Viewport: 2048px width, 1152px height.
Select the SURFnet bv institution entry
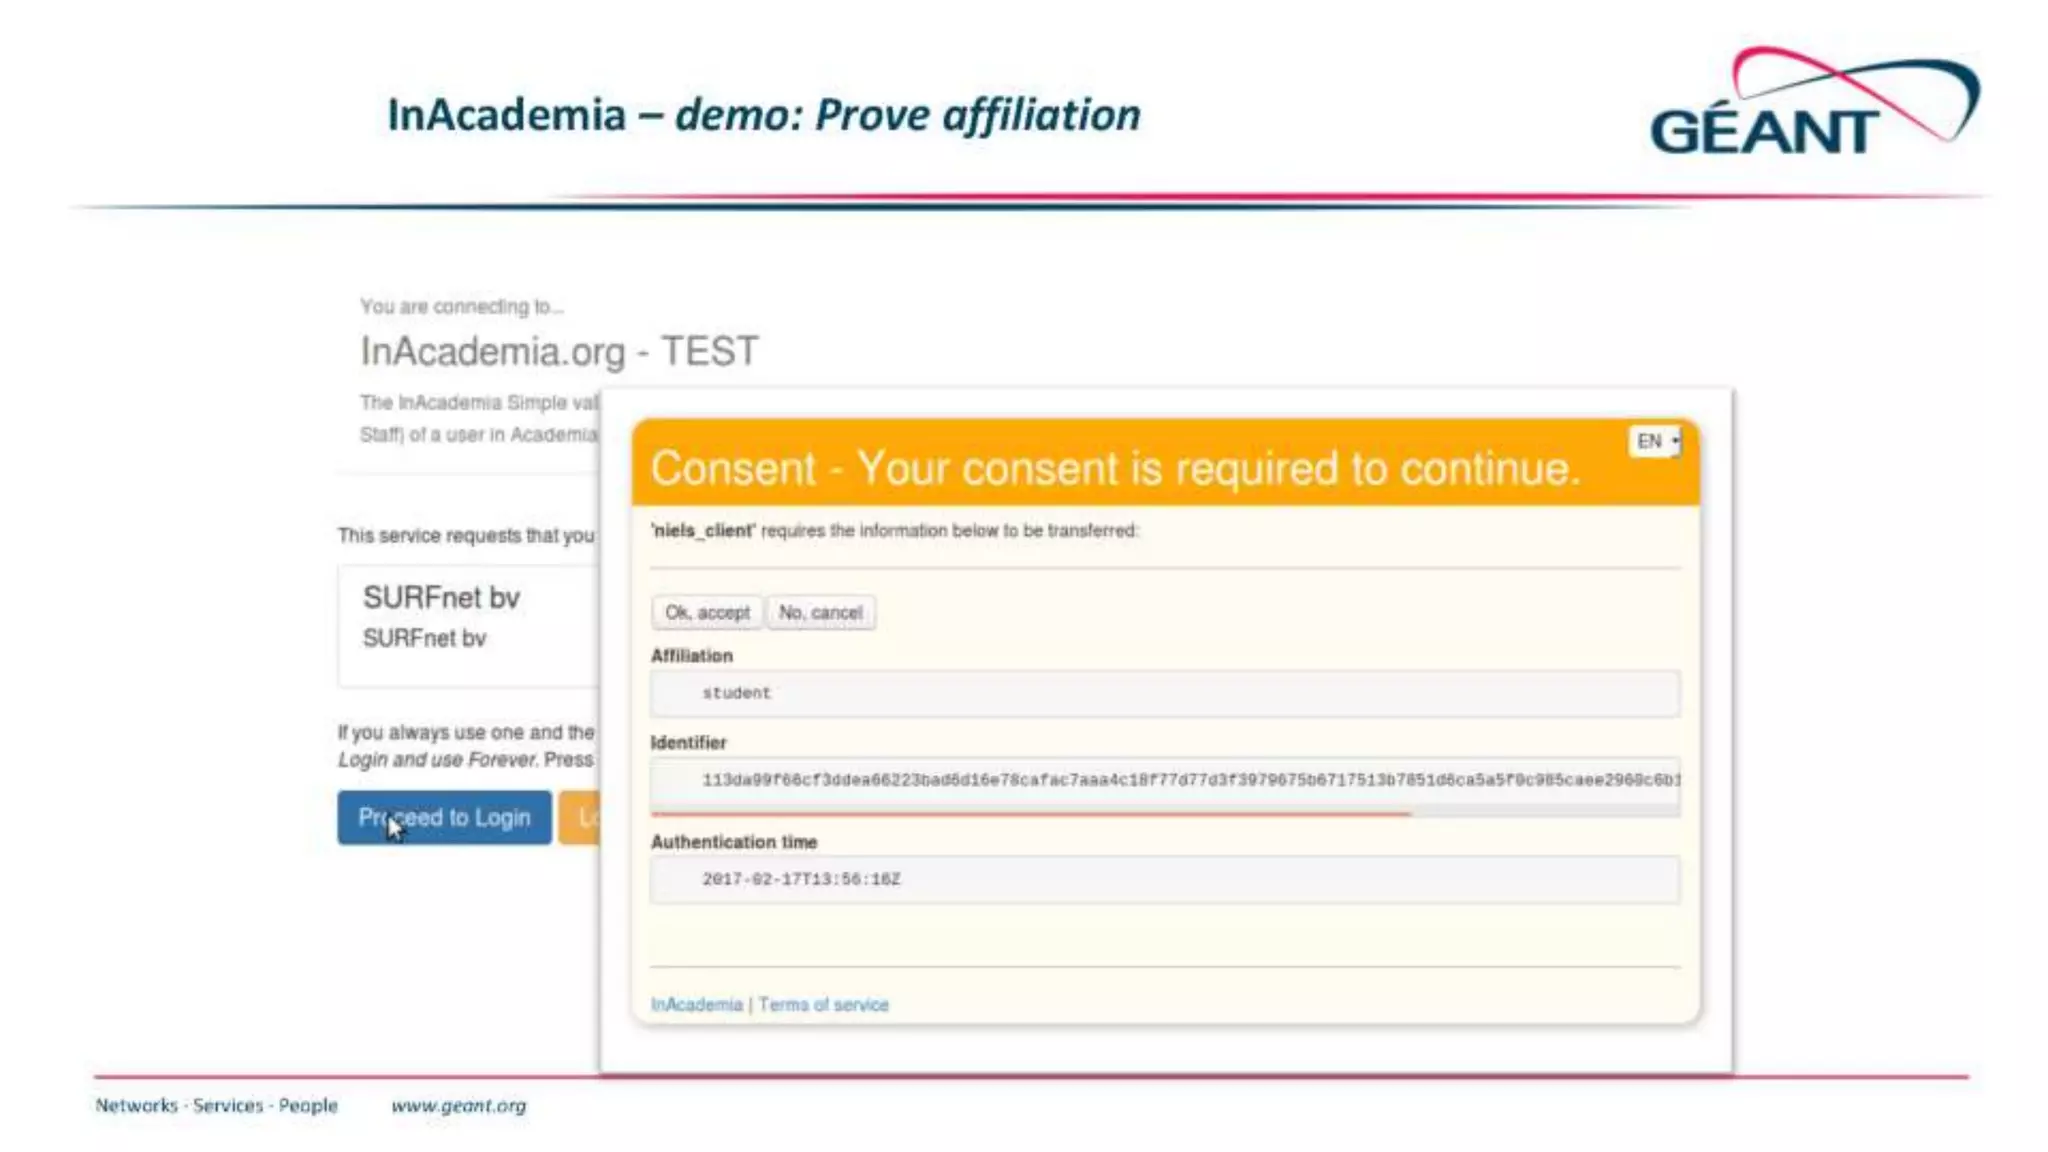tap(466, 624)
